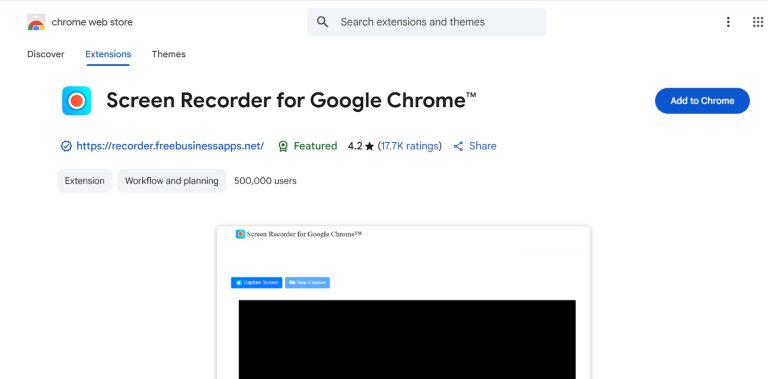Click the "Screen Recorder for Google Chrome" heading
The height and width of the screenshot is (379, 768).
tap(291, 100)
